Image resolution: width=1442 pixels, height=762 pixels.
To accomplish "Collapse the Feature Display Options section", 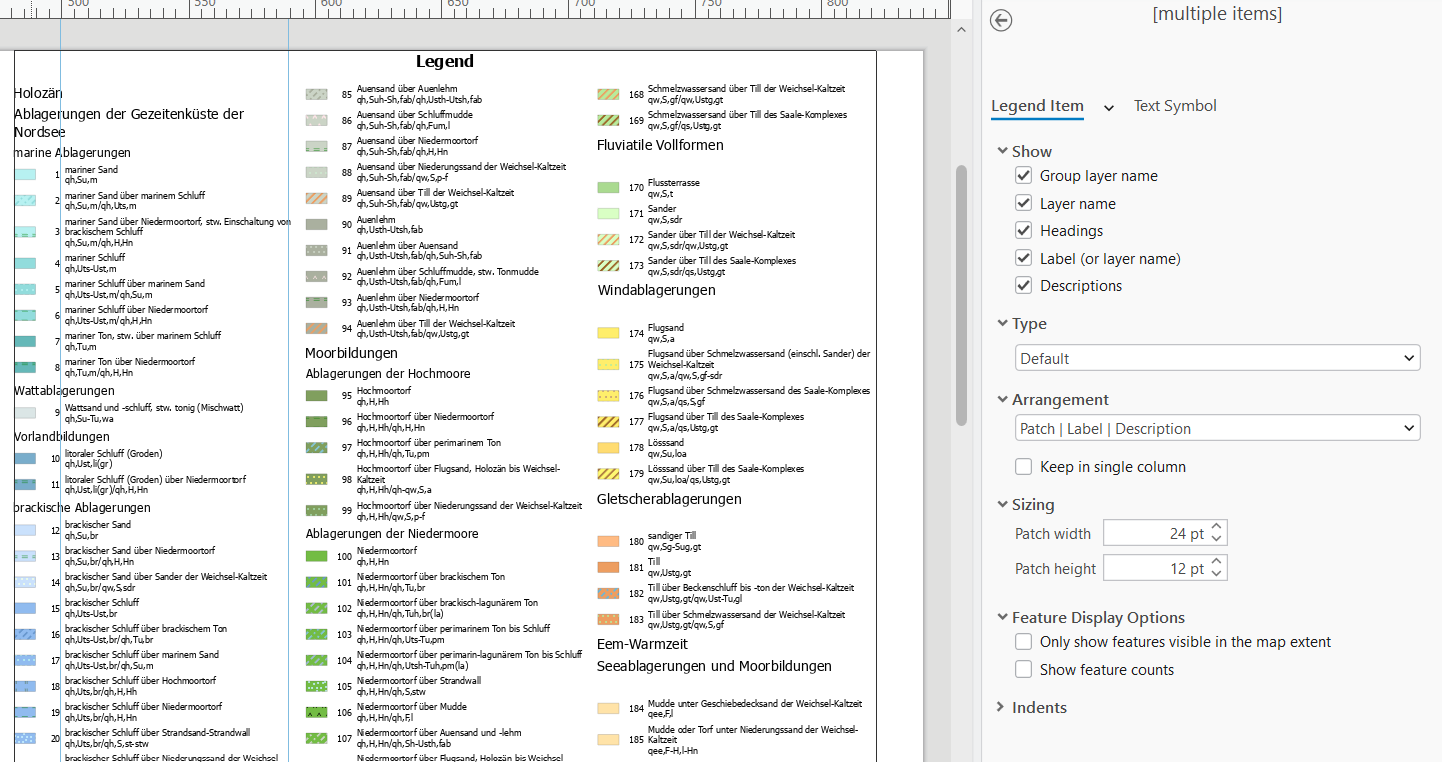I will (x=1002, y=617).
